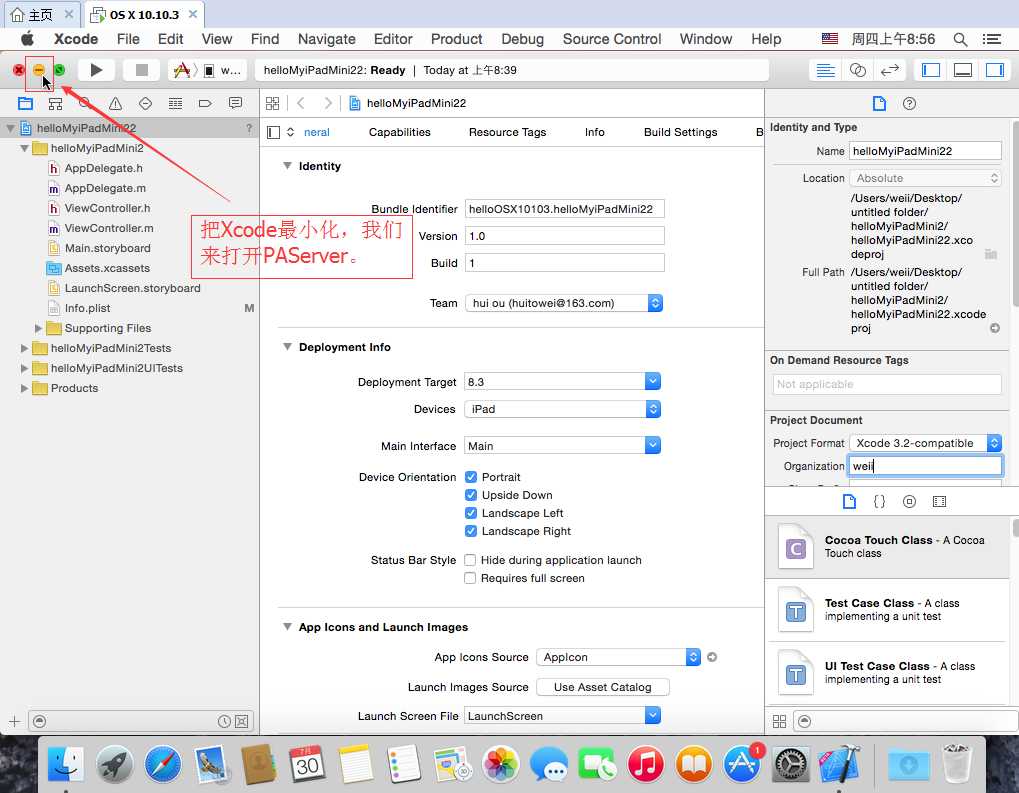Open the Editor menu

coord(393,39)
